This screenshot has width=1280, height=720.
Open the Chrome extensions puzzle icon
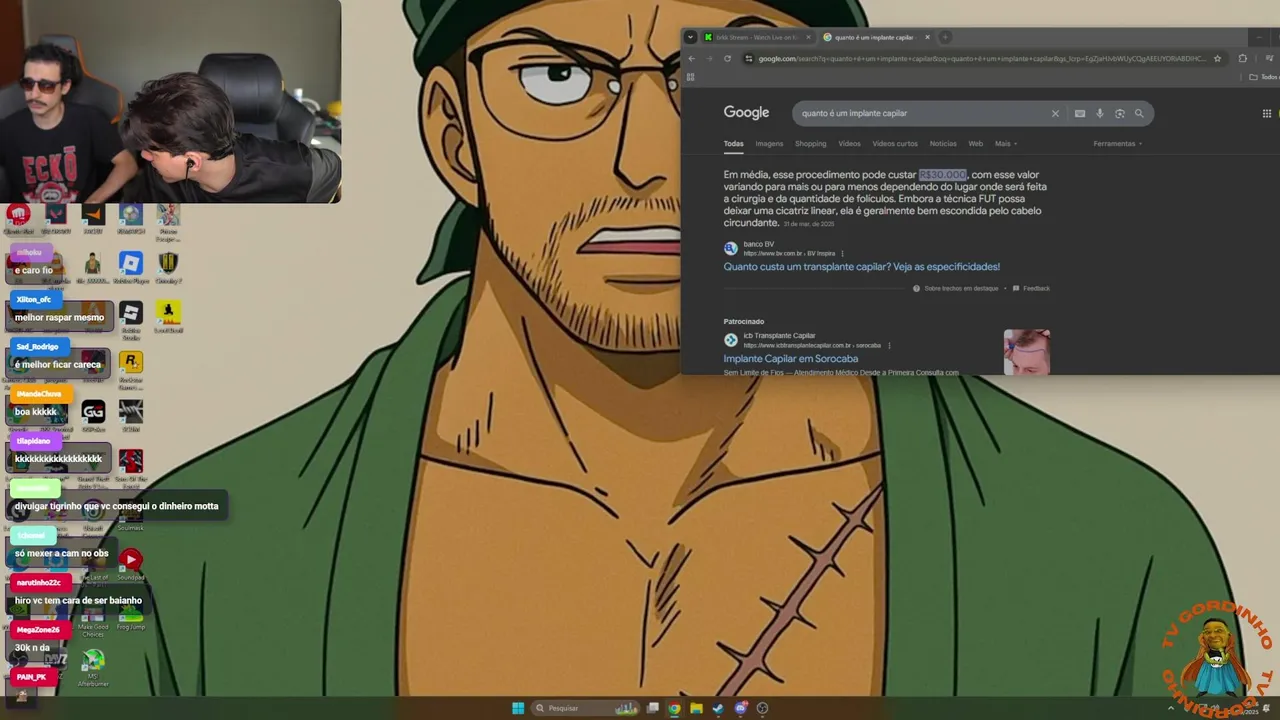tap(1243, 59)
